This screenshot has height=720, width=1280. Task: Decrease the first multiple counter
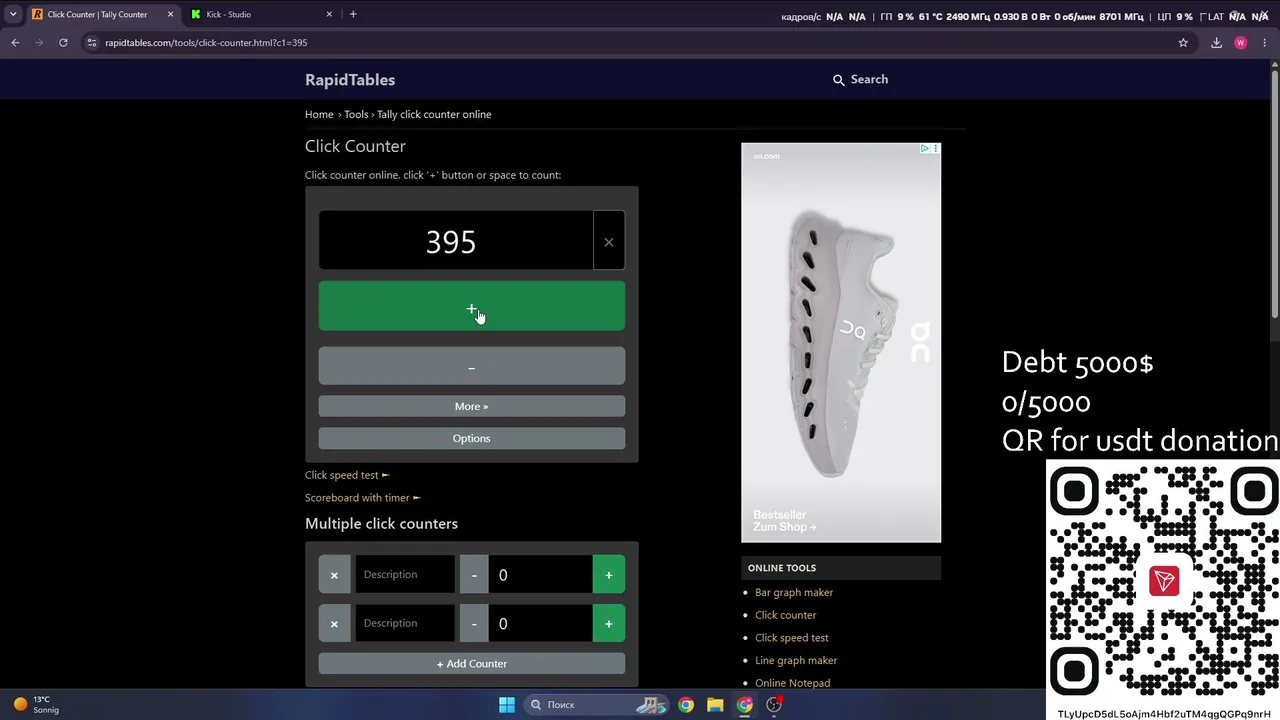pos(474,575)
